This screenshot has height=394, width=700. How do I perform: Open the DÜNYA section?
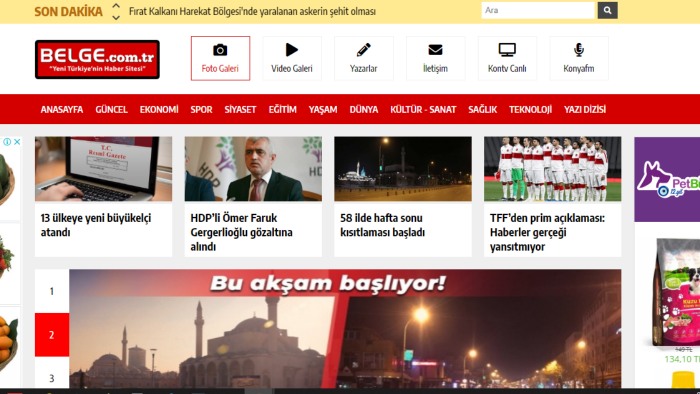364,109
